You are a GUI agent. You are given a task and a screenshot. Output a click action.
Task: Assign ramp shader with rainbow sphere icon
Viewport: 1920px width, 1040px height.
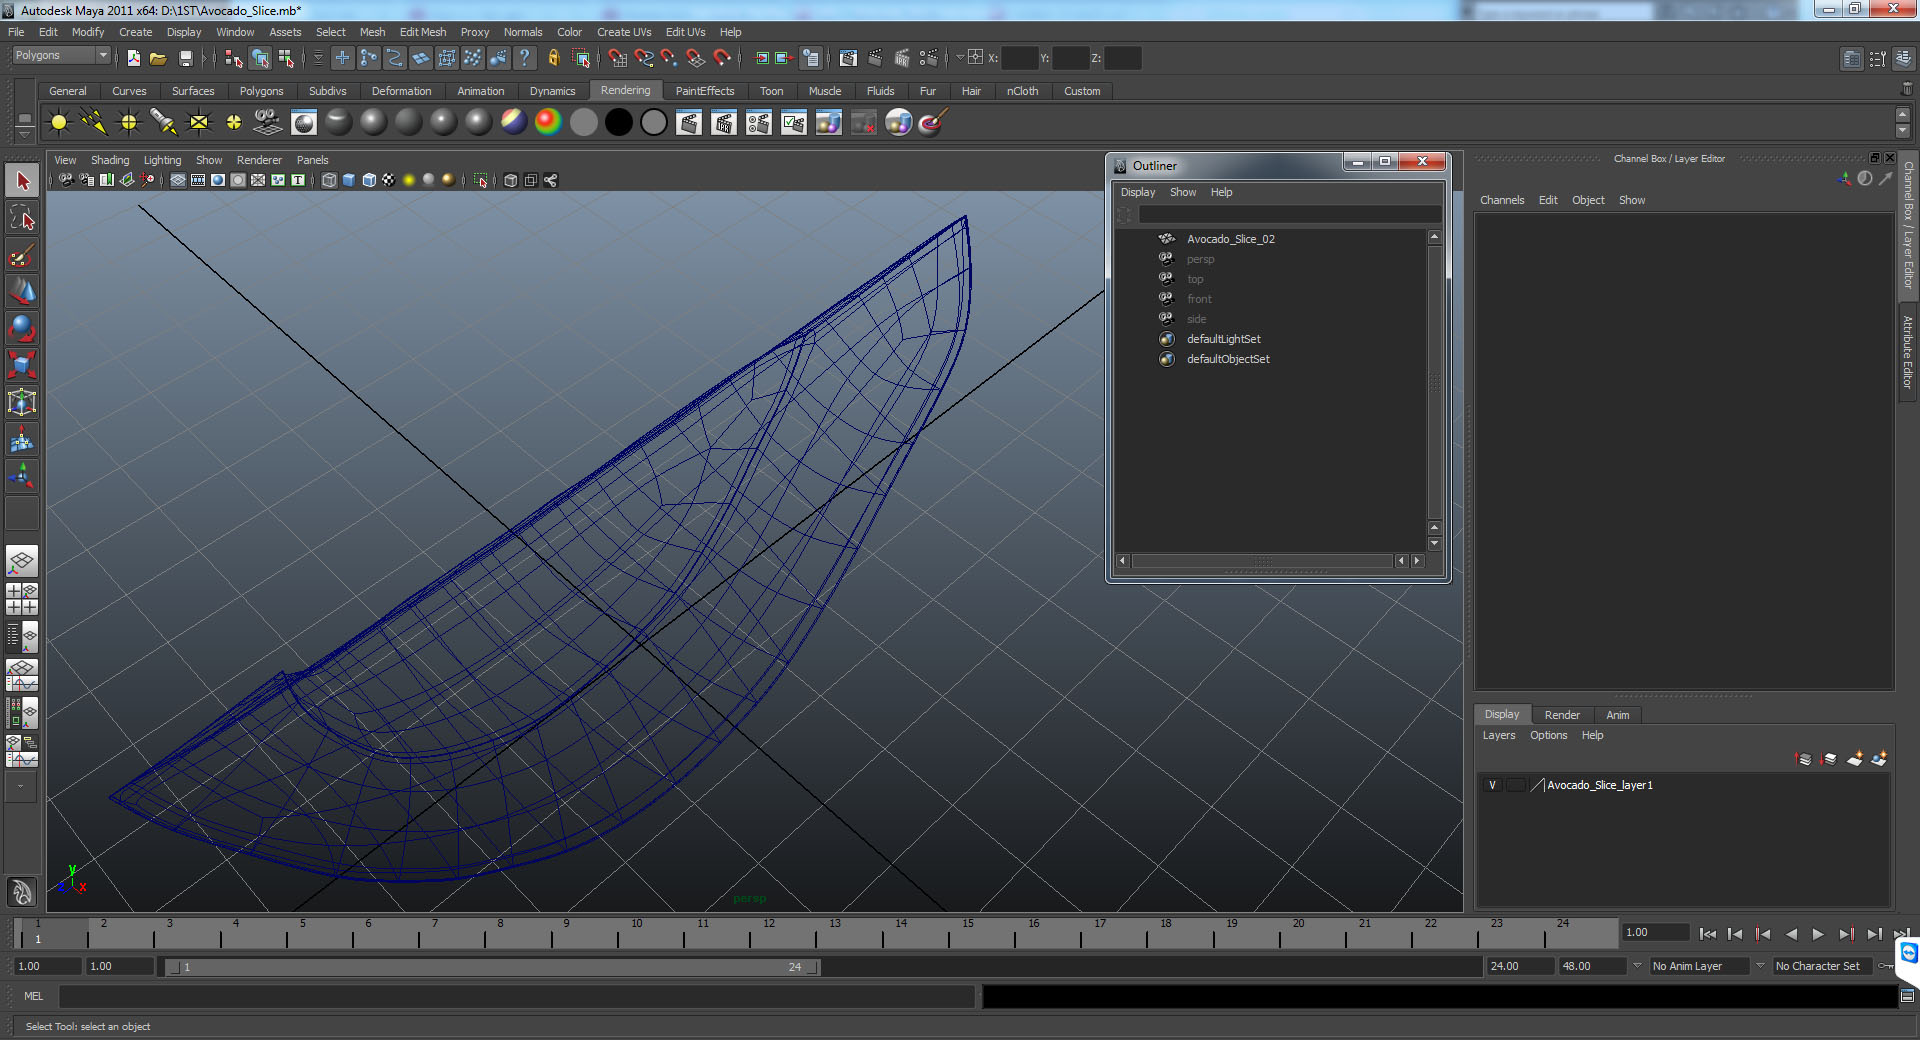tap(548, 123)
